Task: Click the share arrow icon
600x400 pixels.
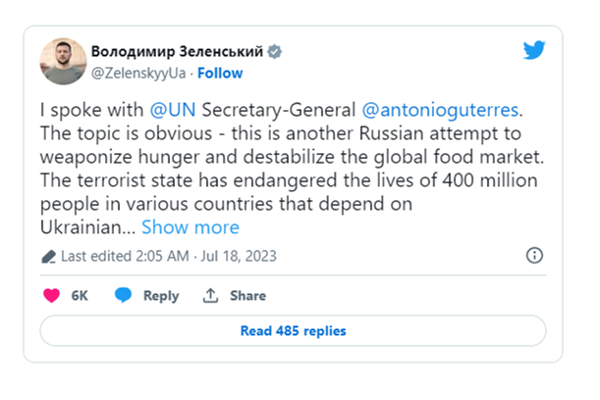Action: click(x=210, y=295)
